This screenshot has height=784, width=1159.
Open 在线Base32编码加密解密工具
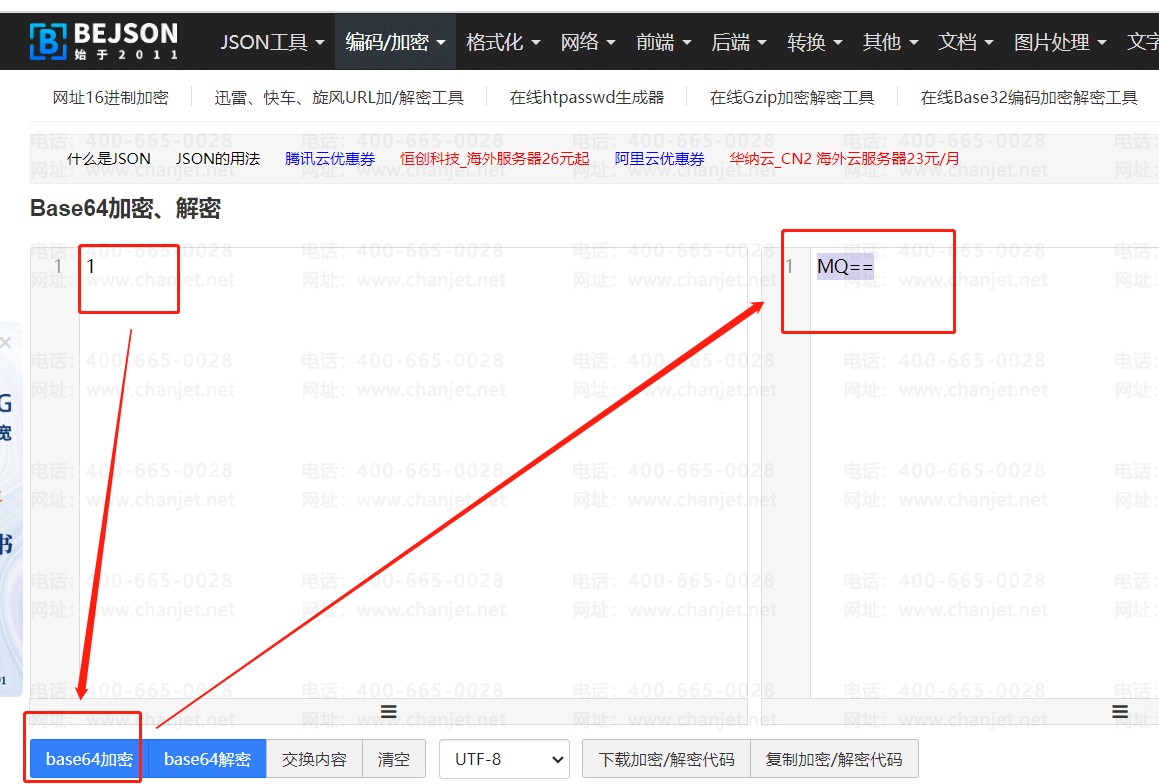[1029, 98]
